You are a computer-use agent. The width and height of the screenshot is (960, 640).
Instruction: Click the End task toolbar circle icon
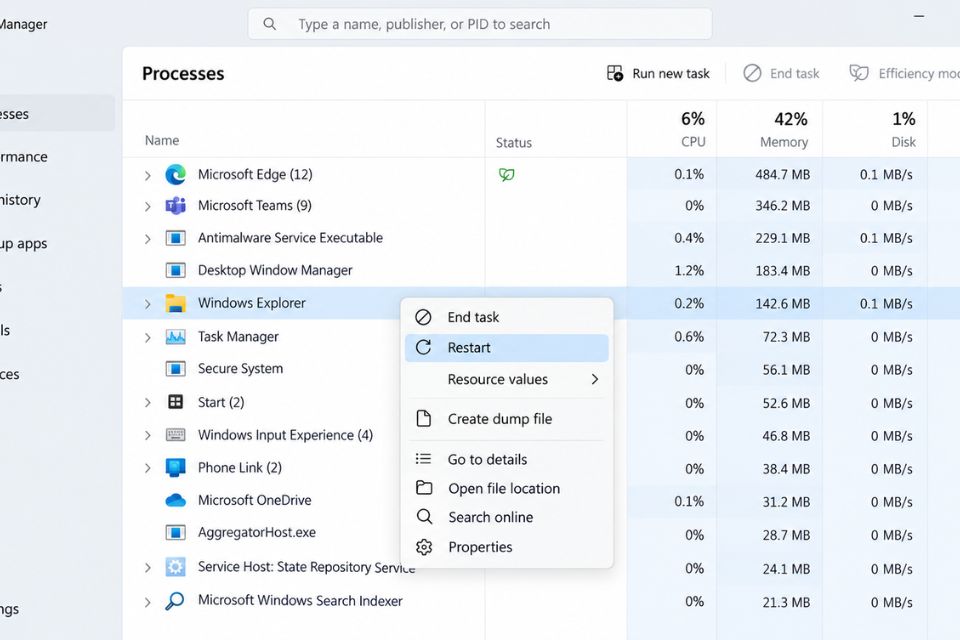click(752, 73)
